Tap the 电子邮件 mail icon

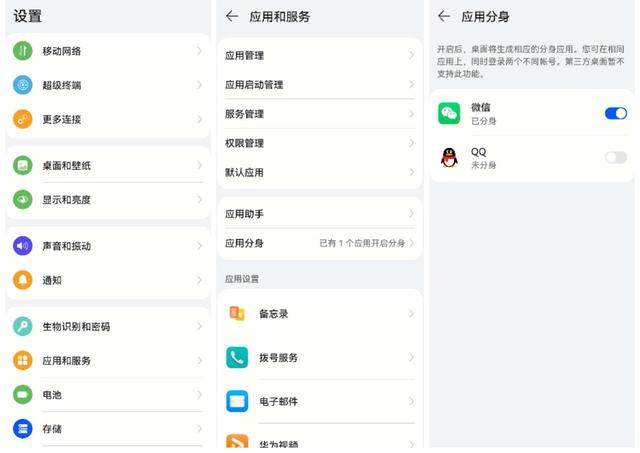click(x=237, y=401)
